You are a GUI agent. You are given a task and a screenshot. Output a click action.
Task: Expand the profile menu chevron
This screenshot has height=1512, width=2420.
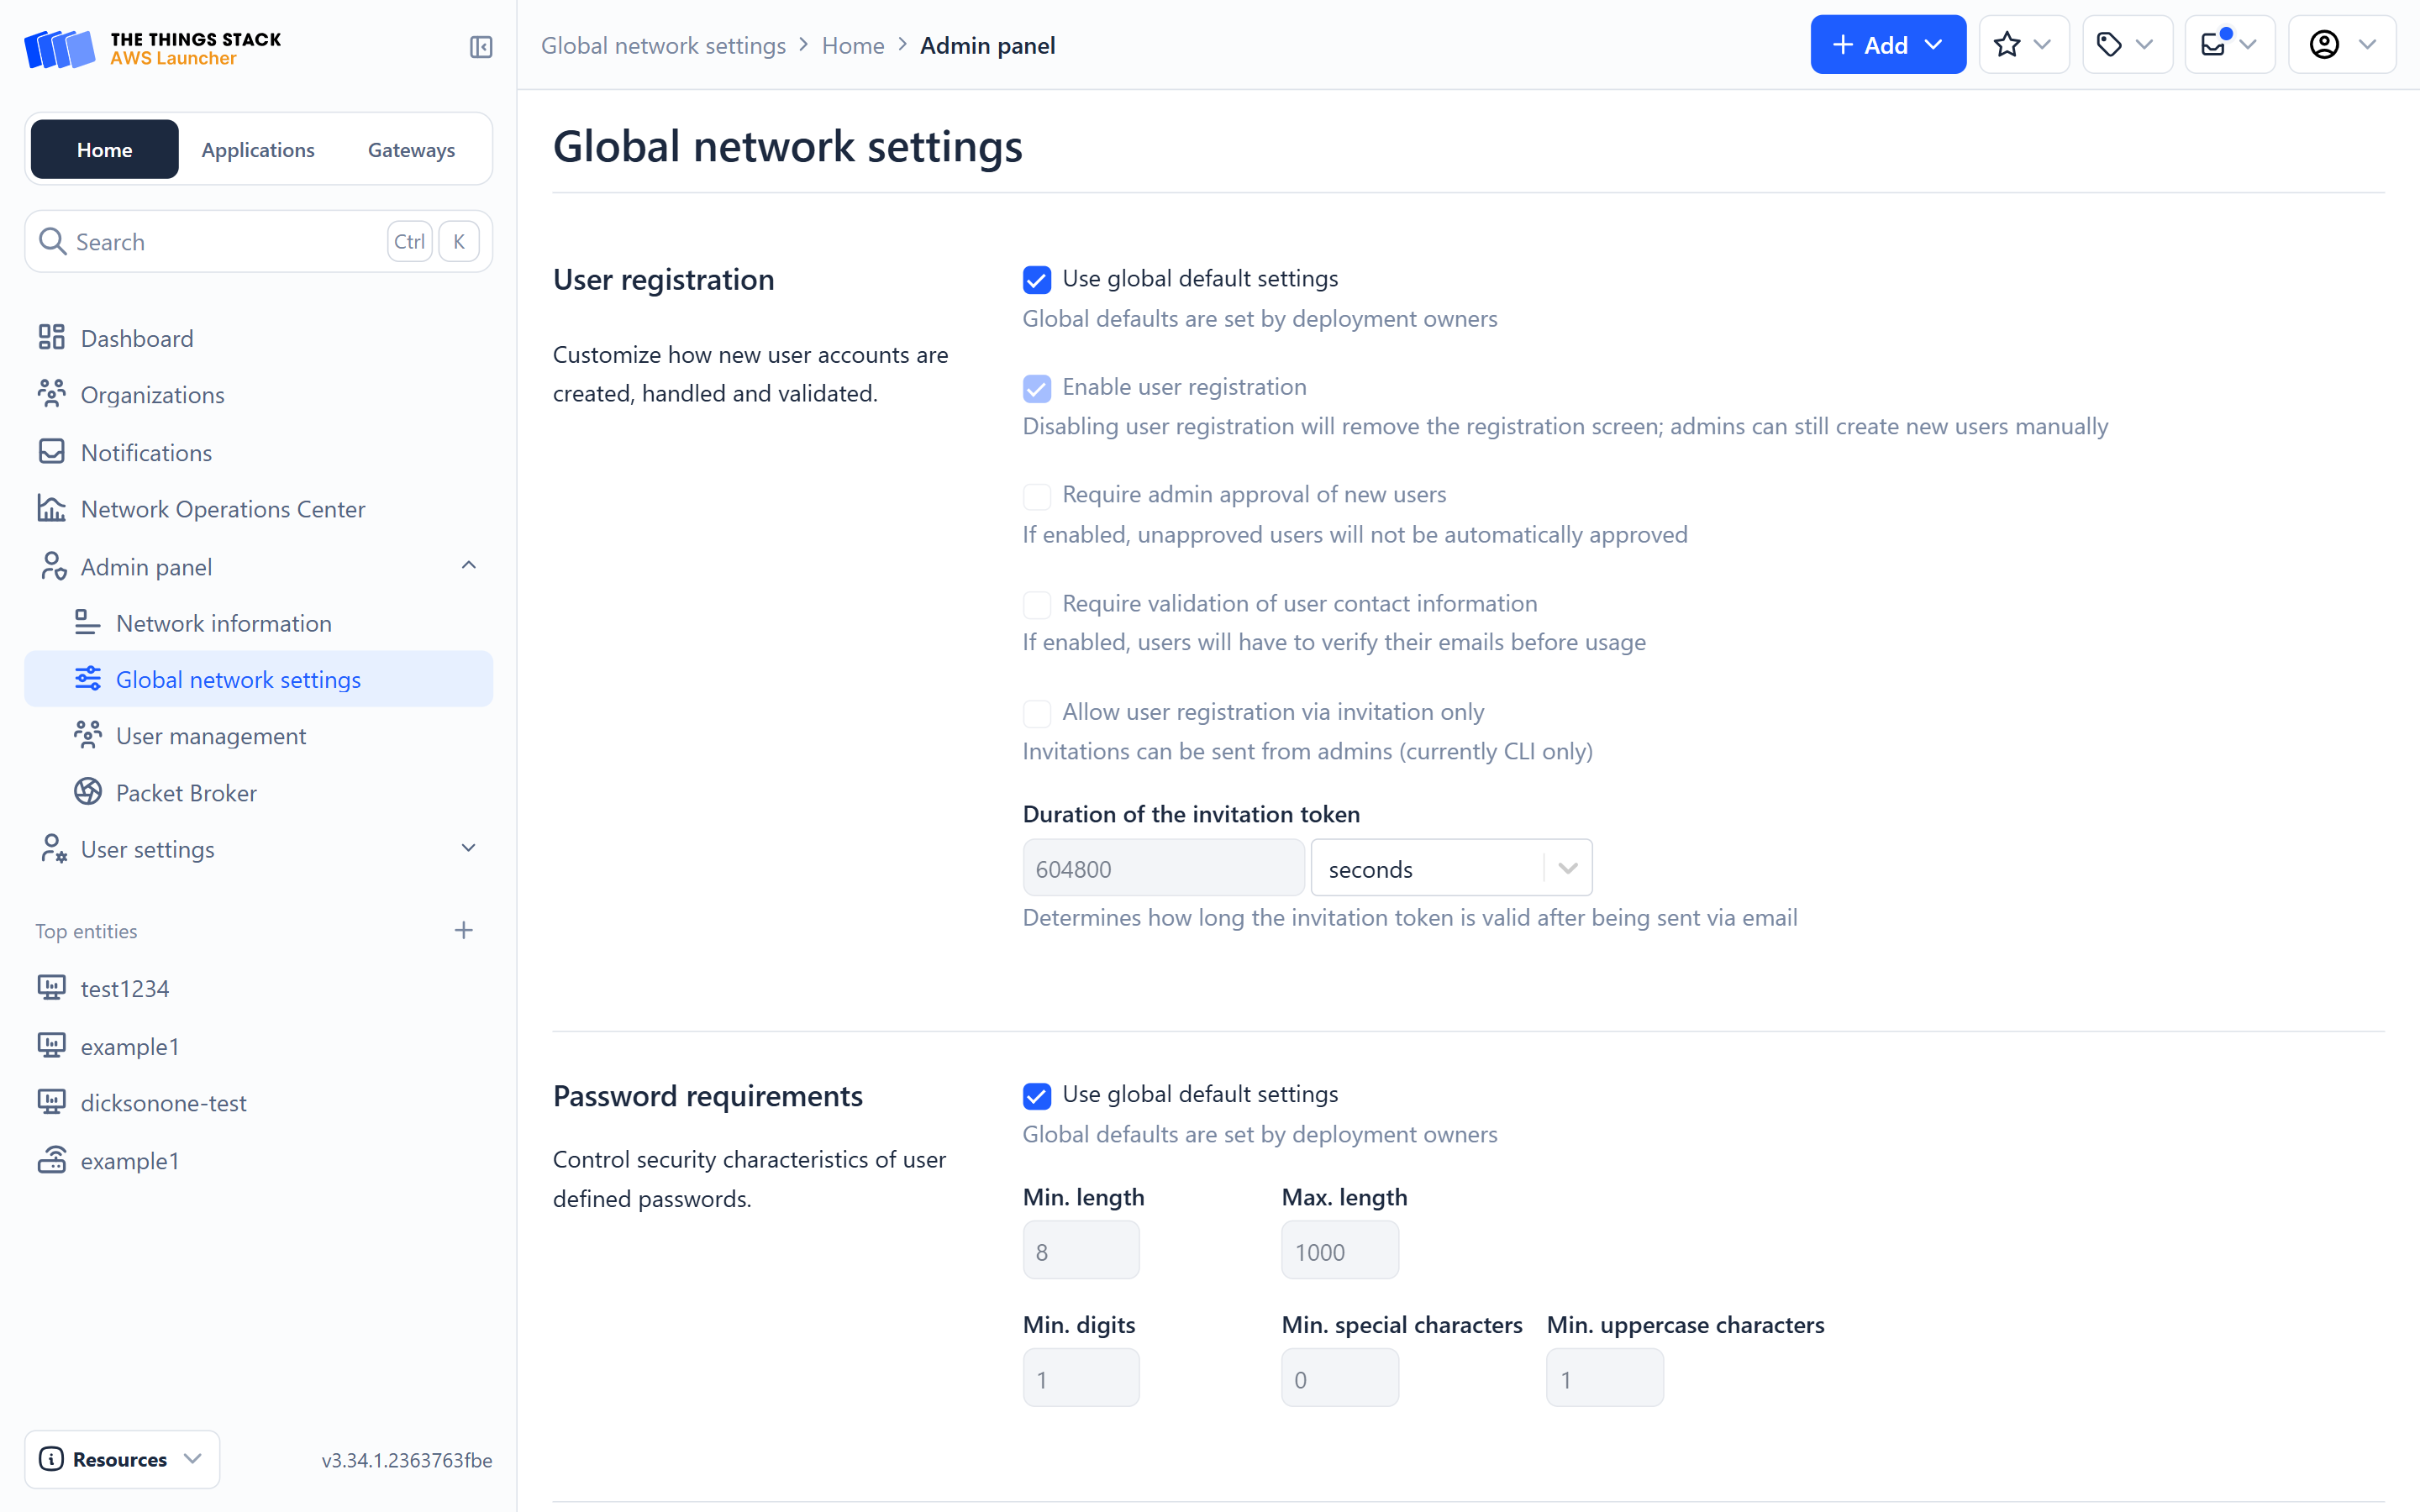[2367, 45]
